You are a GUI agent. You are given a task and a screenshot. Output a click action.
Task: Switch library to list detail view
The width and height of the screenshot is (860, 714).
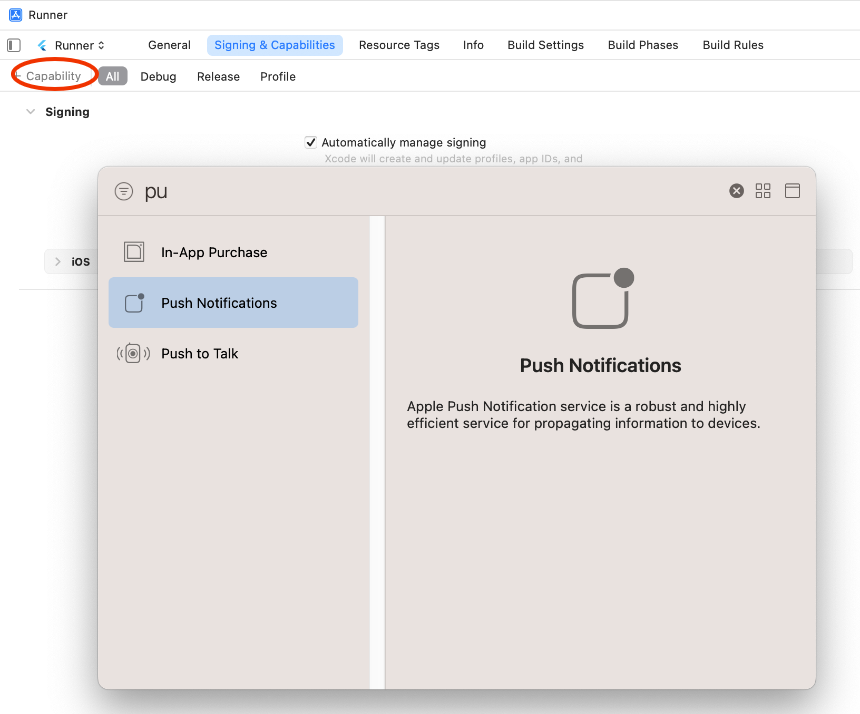click(x=792, y=191)
